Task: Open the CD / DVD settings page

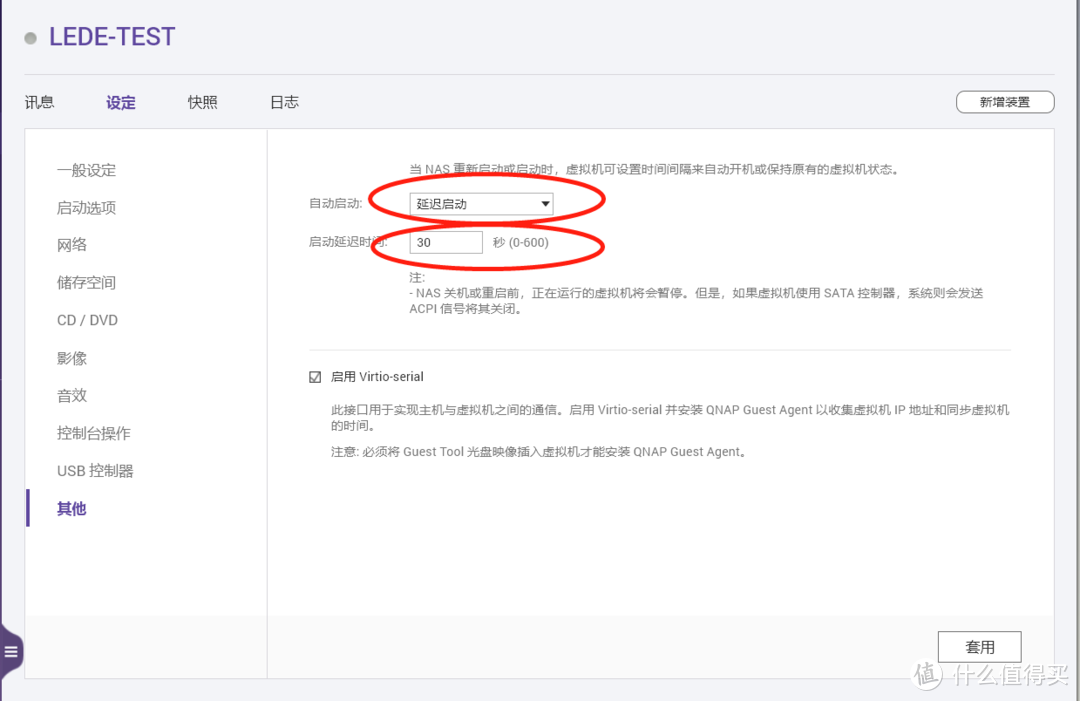Action: pyautogui.click(x=86, y=320)
